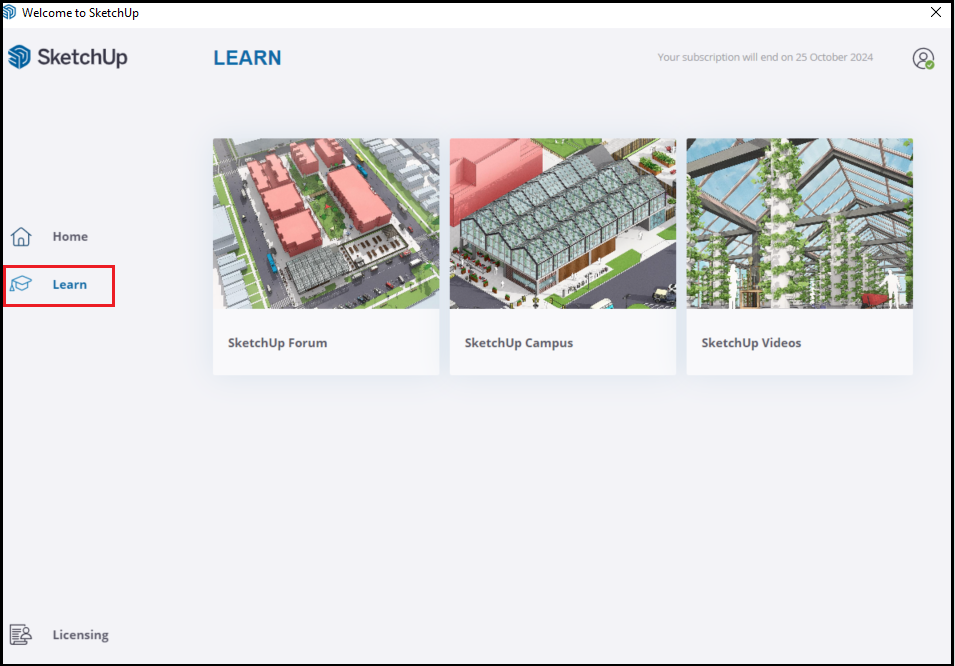955x666 pixels.
Task: Select the Home icon in the sidebar
Action: (20, 236)
